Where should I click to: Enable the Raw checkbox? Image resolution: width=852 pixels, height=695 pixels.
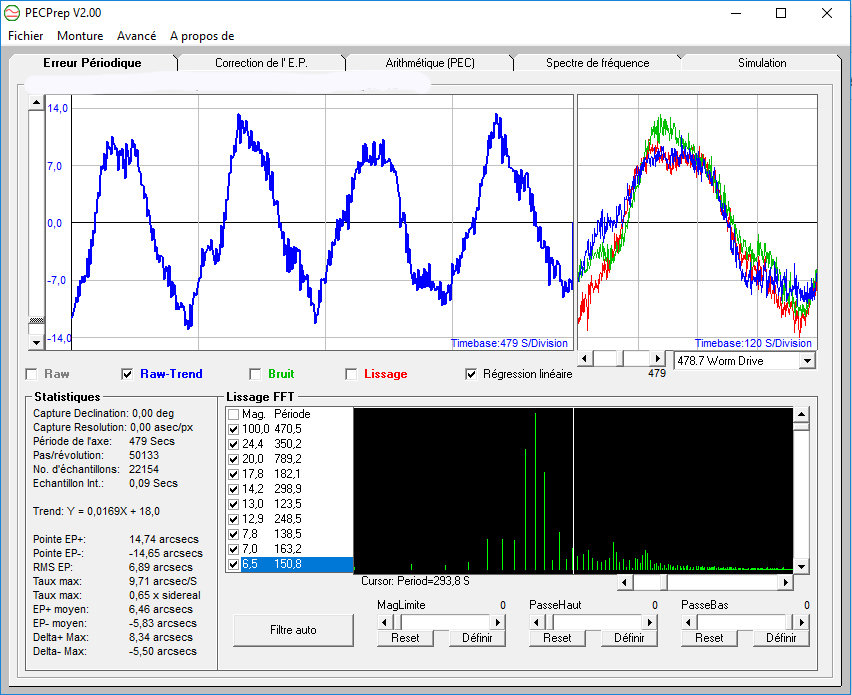pos(31,374)
